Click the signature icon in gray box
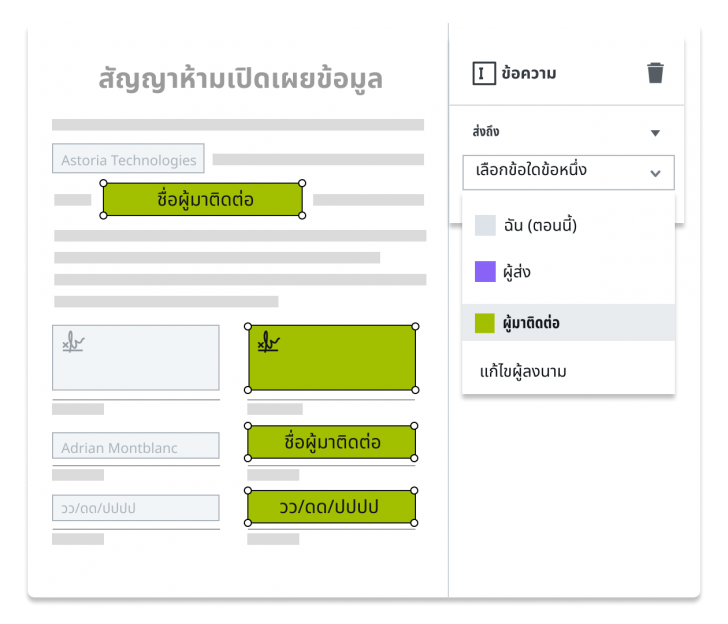The height and width of the screenshot is (624, 728). click(73, 342)
